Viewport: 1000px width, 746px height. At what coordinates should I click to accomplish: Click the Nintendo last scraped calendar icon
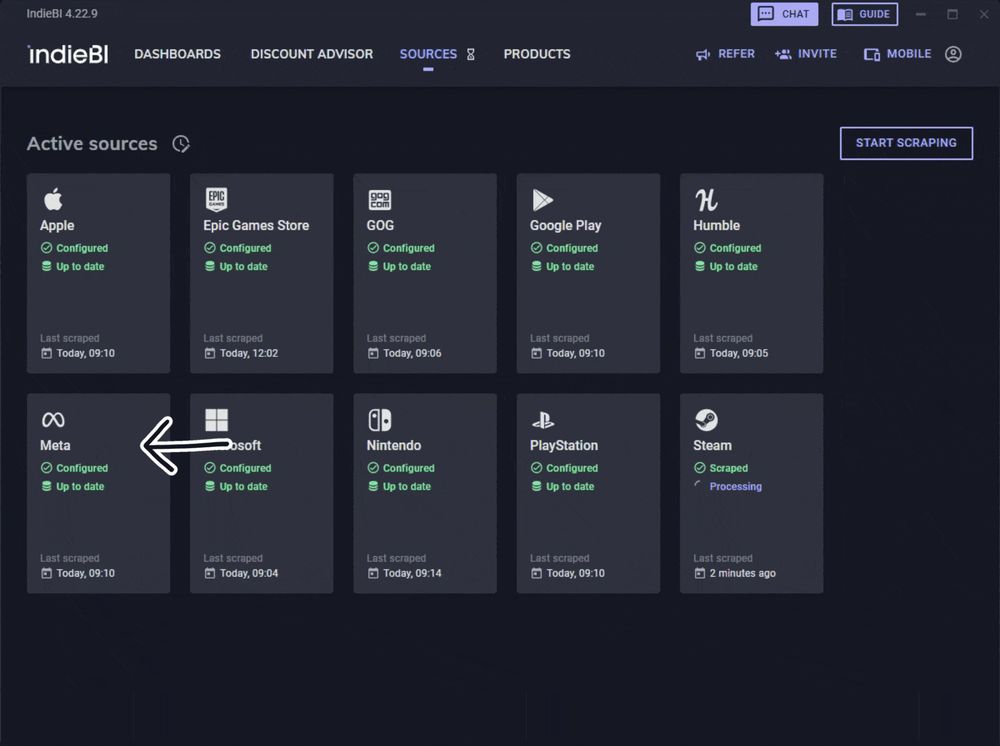[x=373, y=573]
